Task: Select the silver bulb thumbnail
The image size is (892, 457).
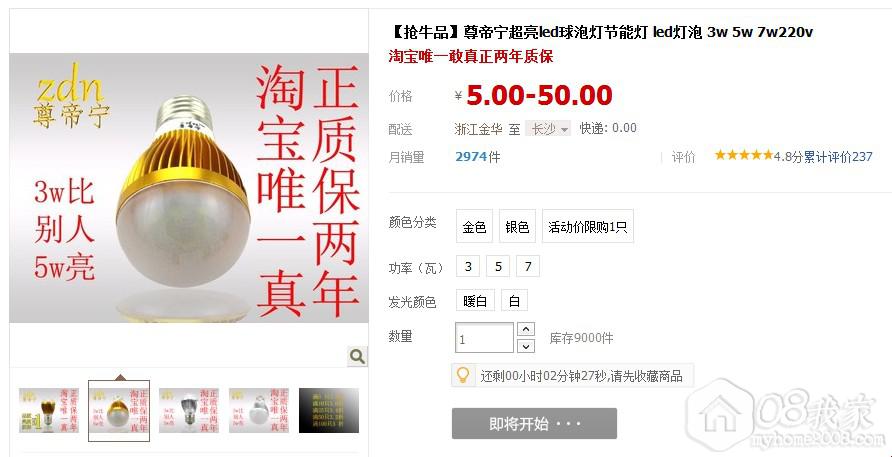Action: [x=189, y=410]
